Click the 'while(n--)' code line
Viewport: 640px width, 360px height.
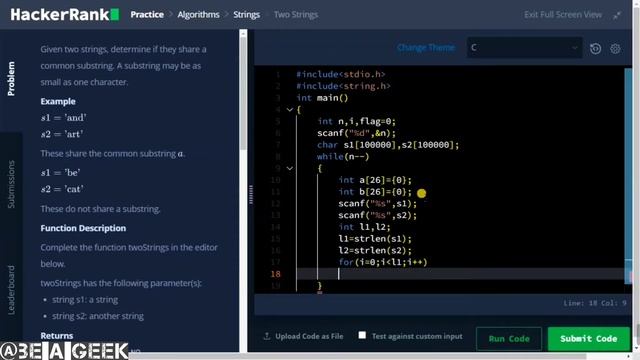point(343,157)
